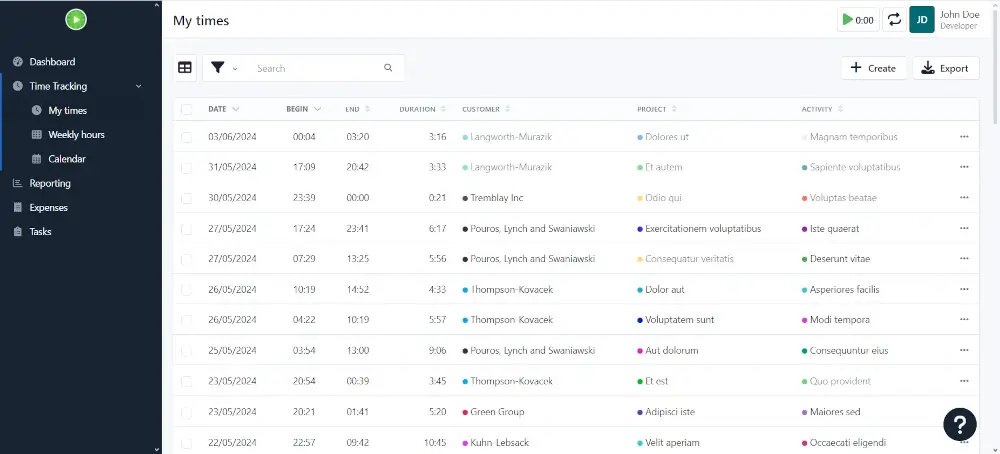This screenshot has height=454, width=1000.
Task: Export the timesheet list
Action: pyautogui.click(x=946, y=68)
